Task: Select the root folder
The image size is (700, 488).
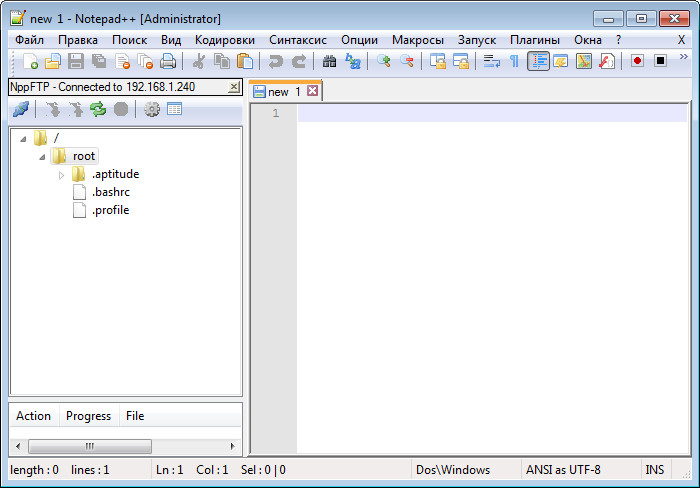Action: [x=84, y=156]
